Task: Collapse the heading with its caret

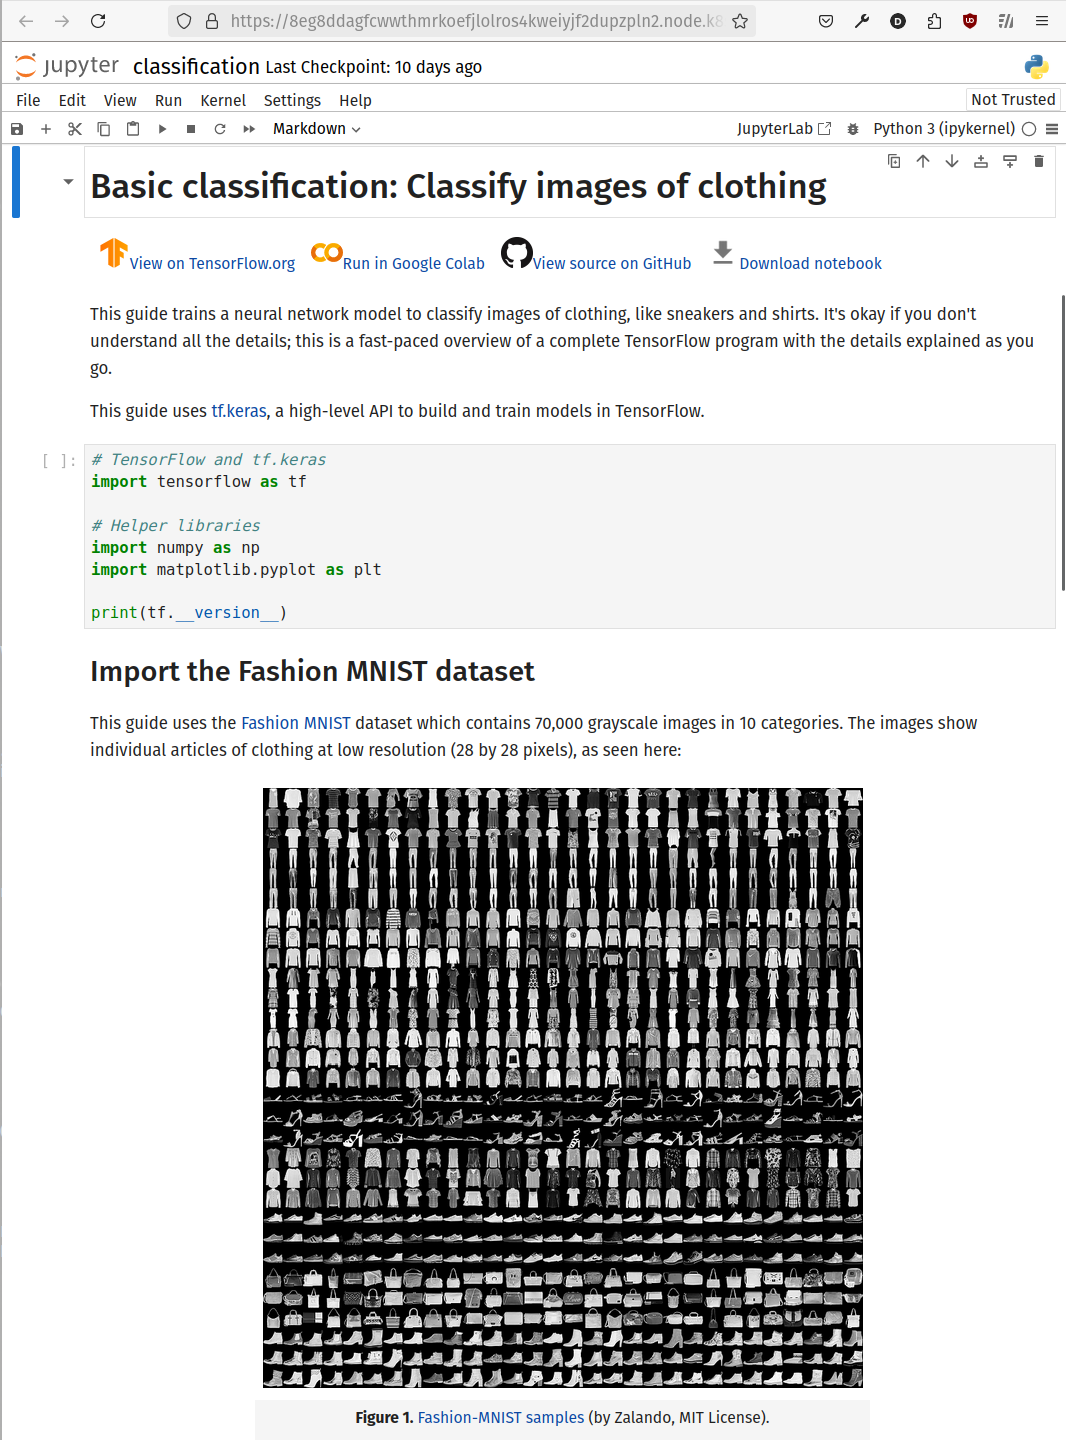Action: pos(68,181)
